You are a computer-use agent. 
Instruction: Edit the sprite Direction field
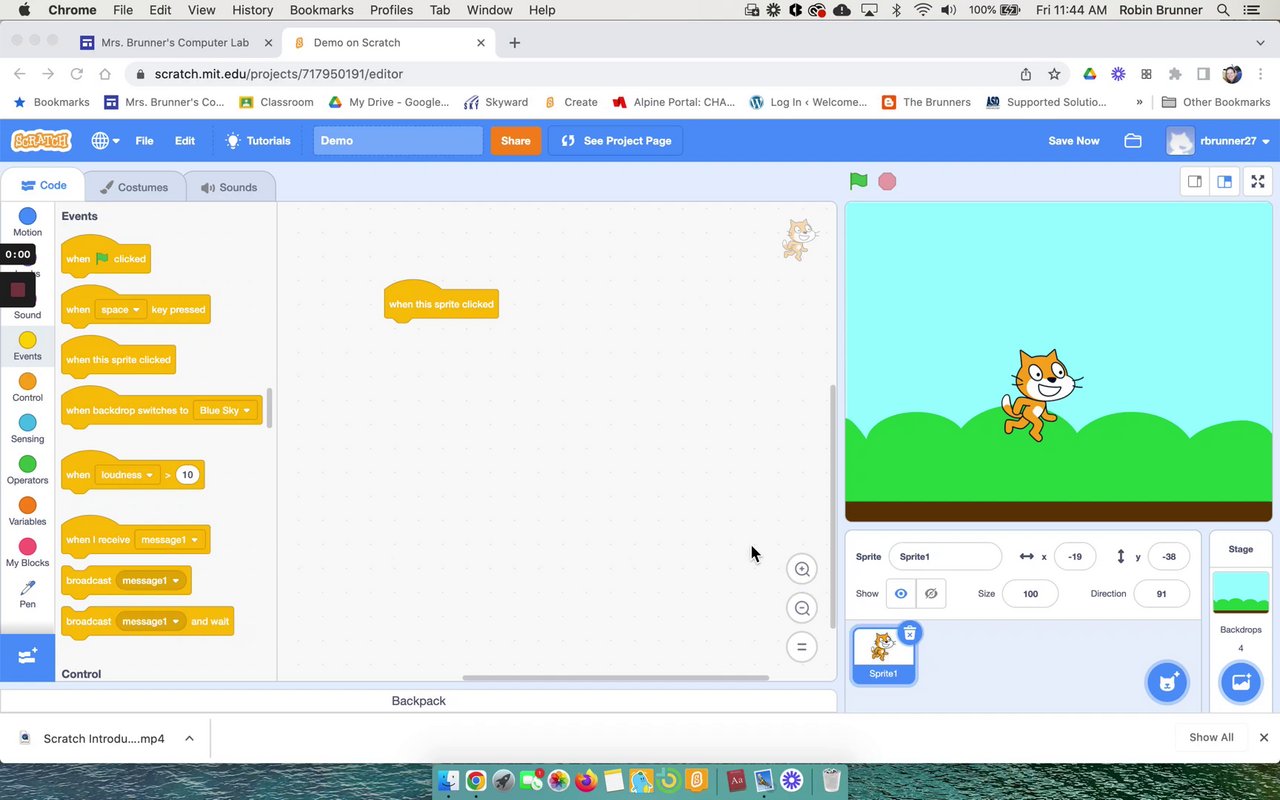(x=1161, y=594)
